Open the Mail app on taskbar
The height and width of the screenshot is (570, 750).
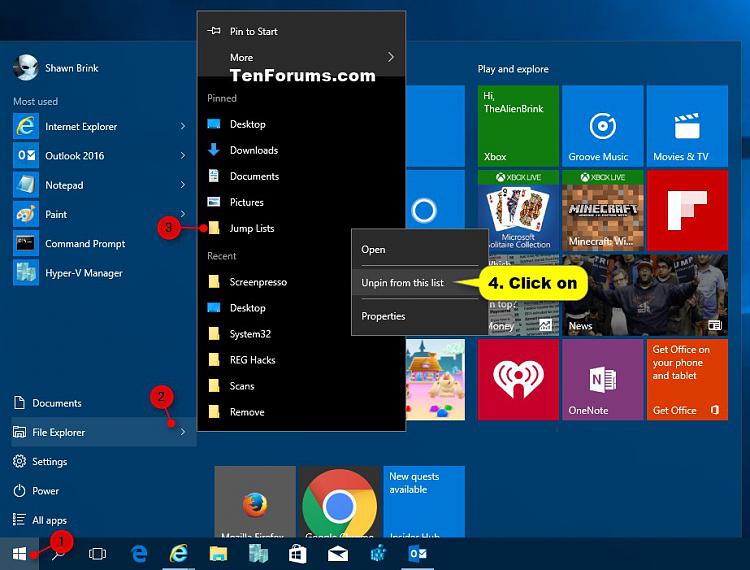coord(338,554)
